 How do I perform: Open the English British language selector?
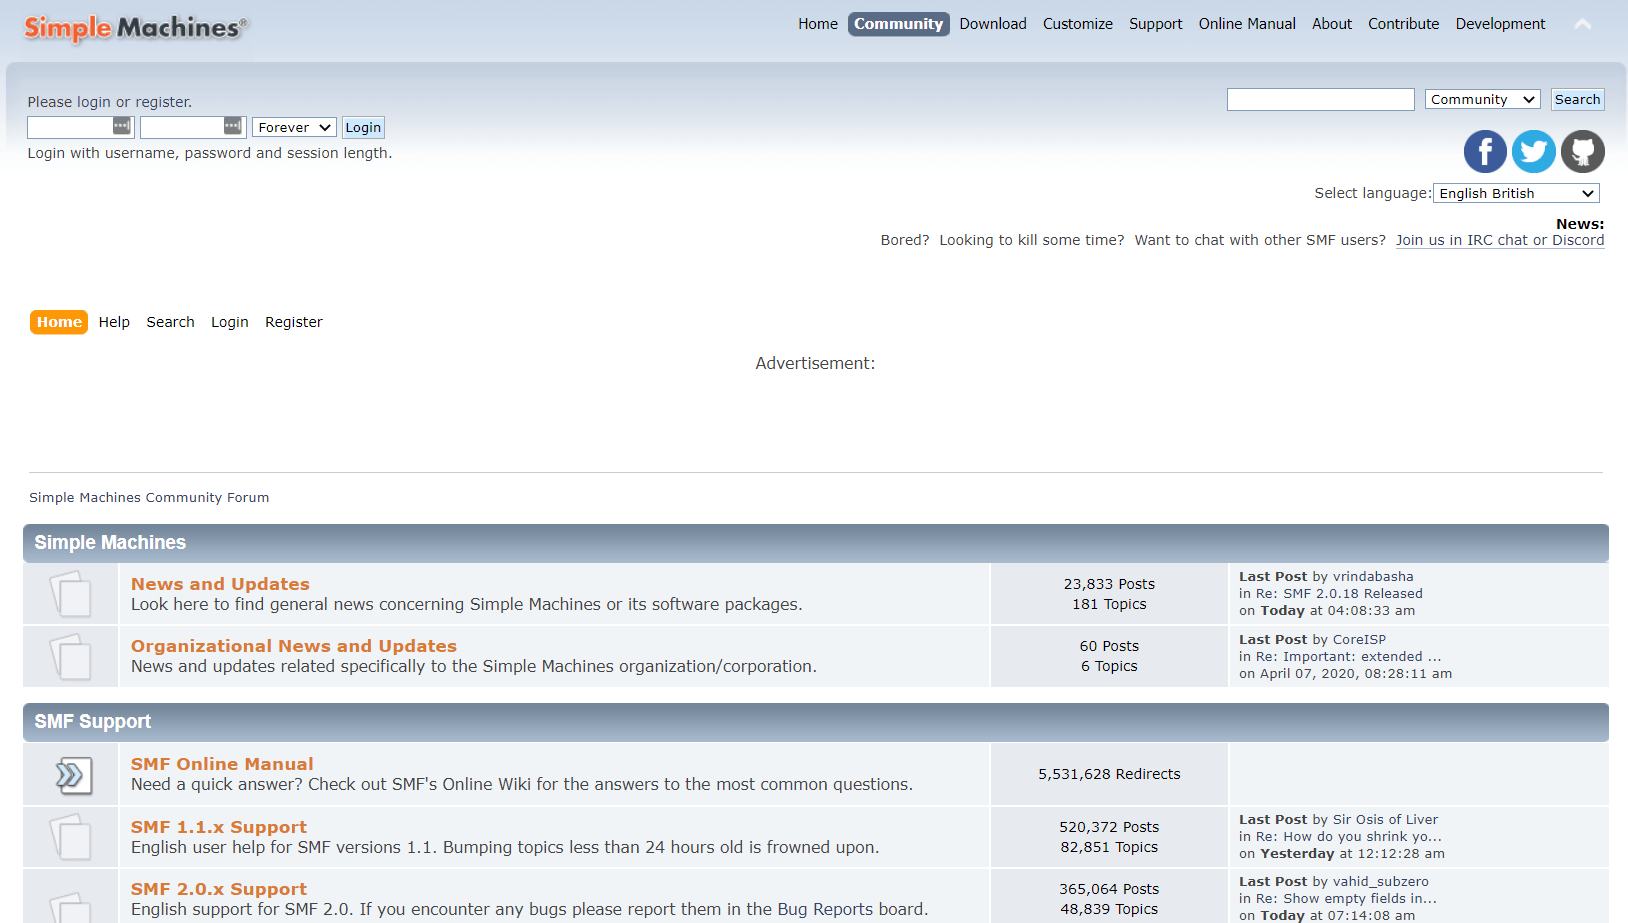click(1515, 193)
